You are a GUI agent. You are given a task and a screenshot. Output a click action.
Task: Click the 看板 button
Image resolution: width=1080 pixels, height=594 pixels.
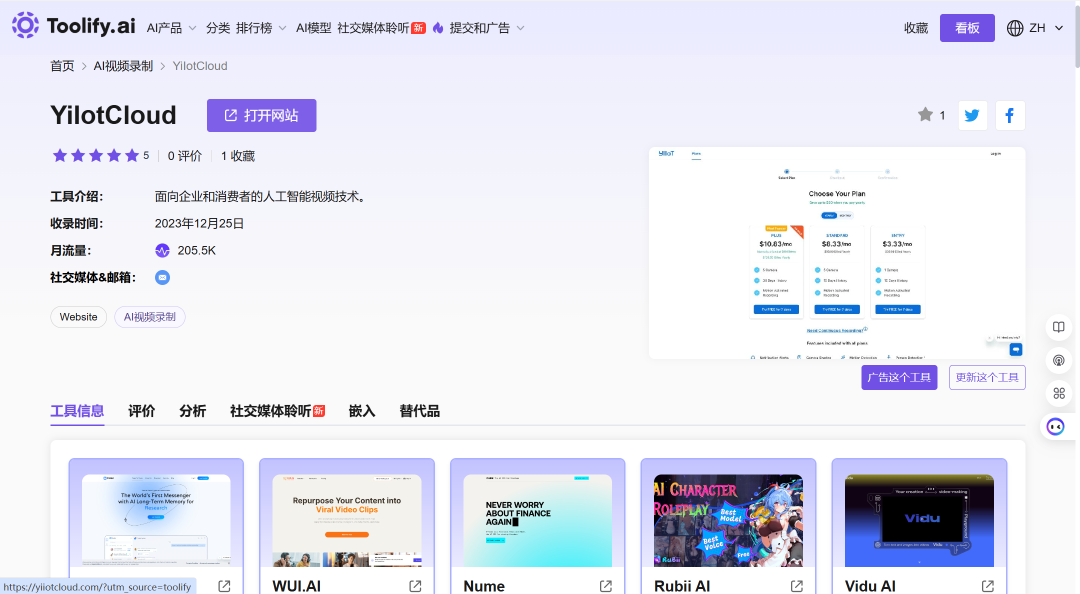click(967, 28)
